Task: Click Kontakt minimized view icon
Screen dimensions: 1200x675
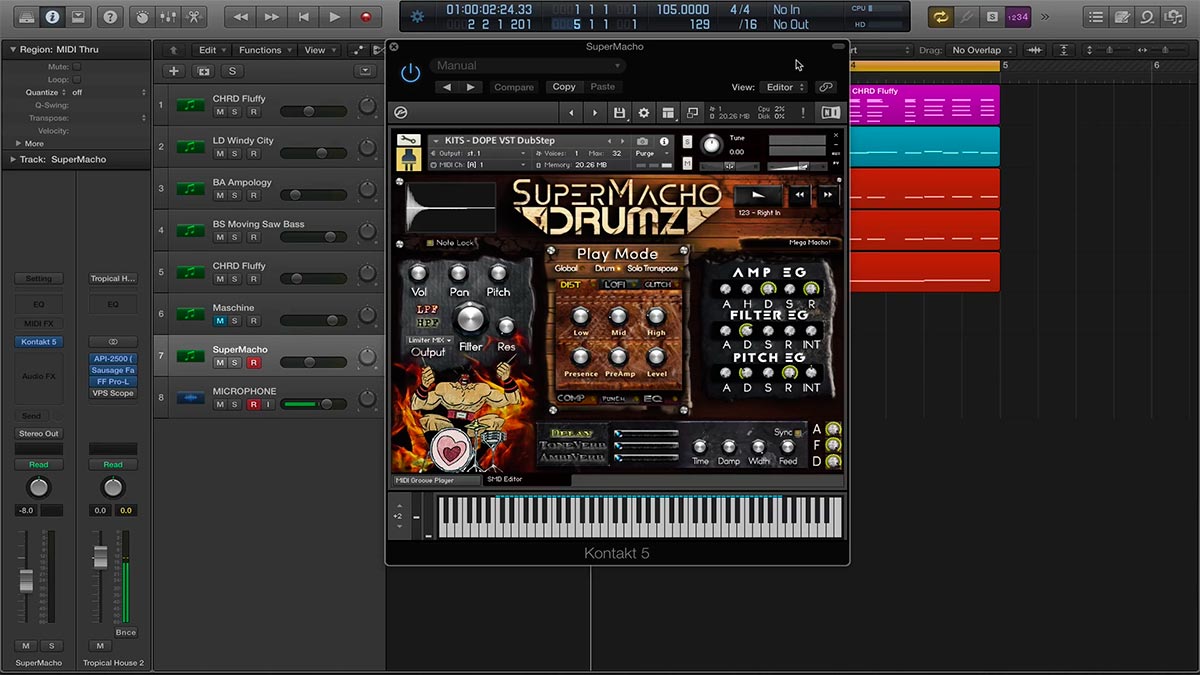Action: (692, 113)
